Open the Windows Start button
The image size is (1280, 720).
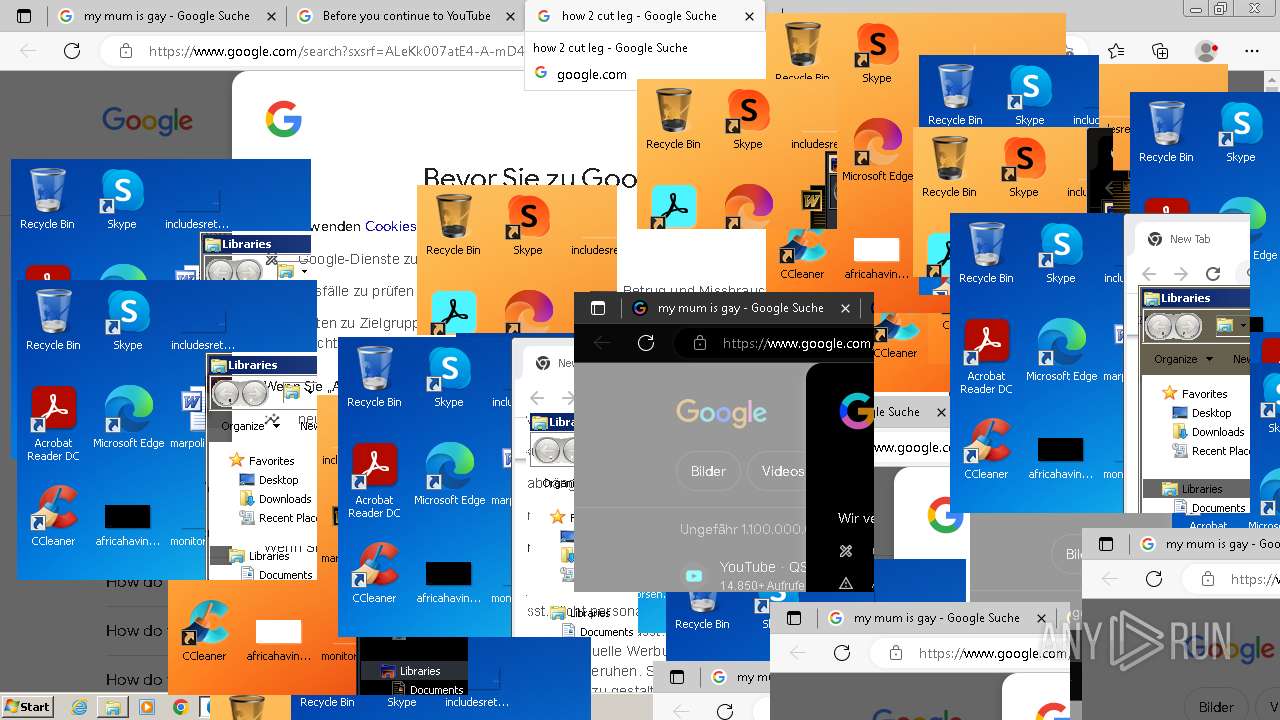(27, 707)
